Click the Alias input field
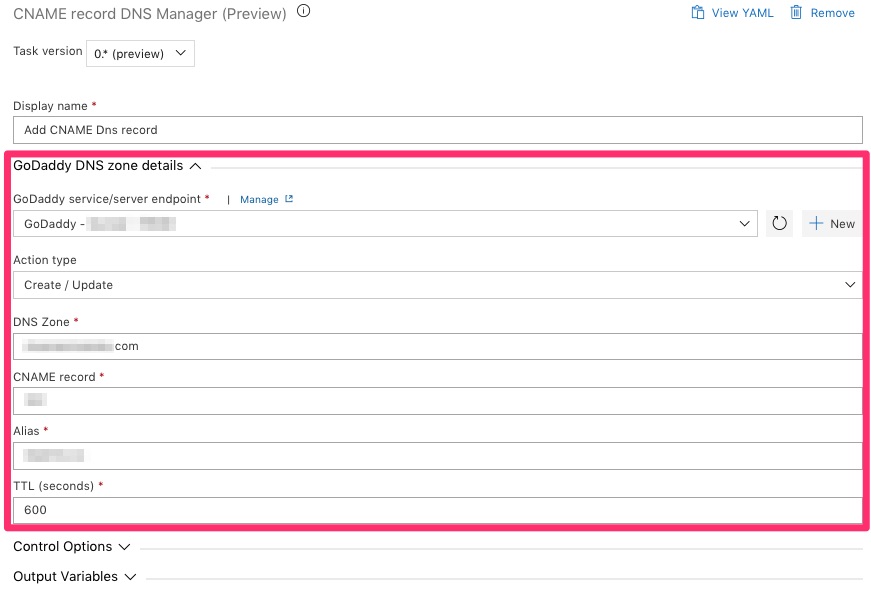 [x=438, y=456]
